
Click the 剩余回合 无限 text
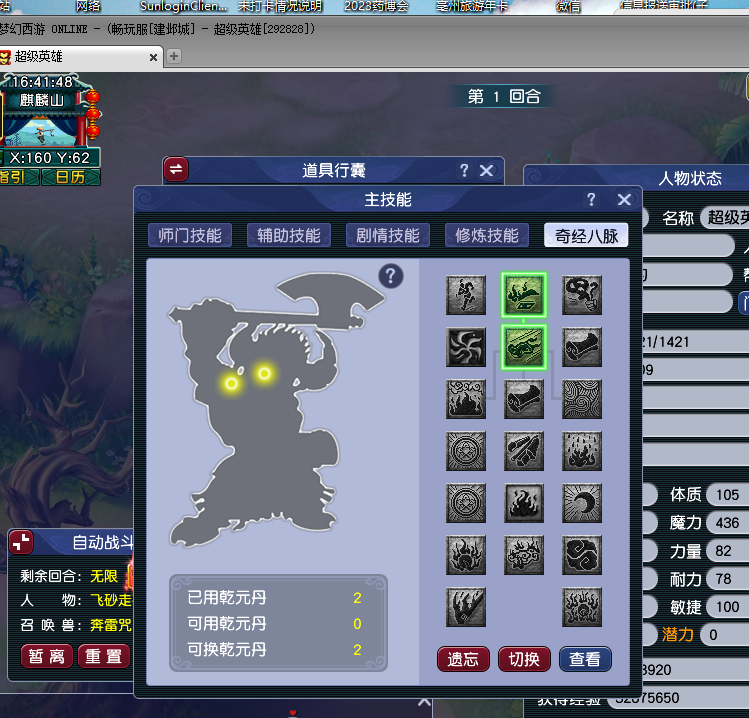69,576
